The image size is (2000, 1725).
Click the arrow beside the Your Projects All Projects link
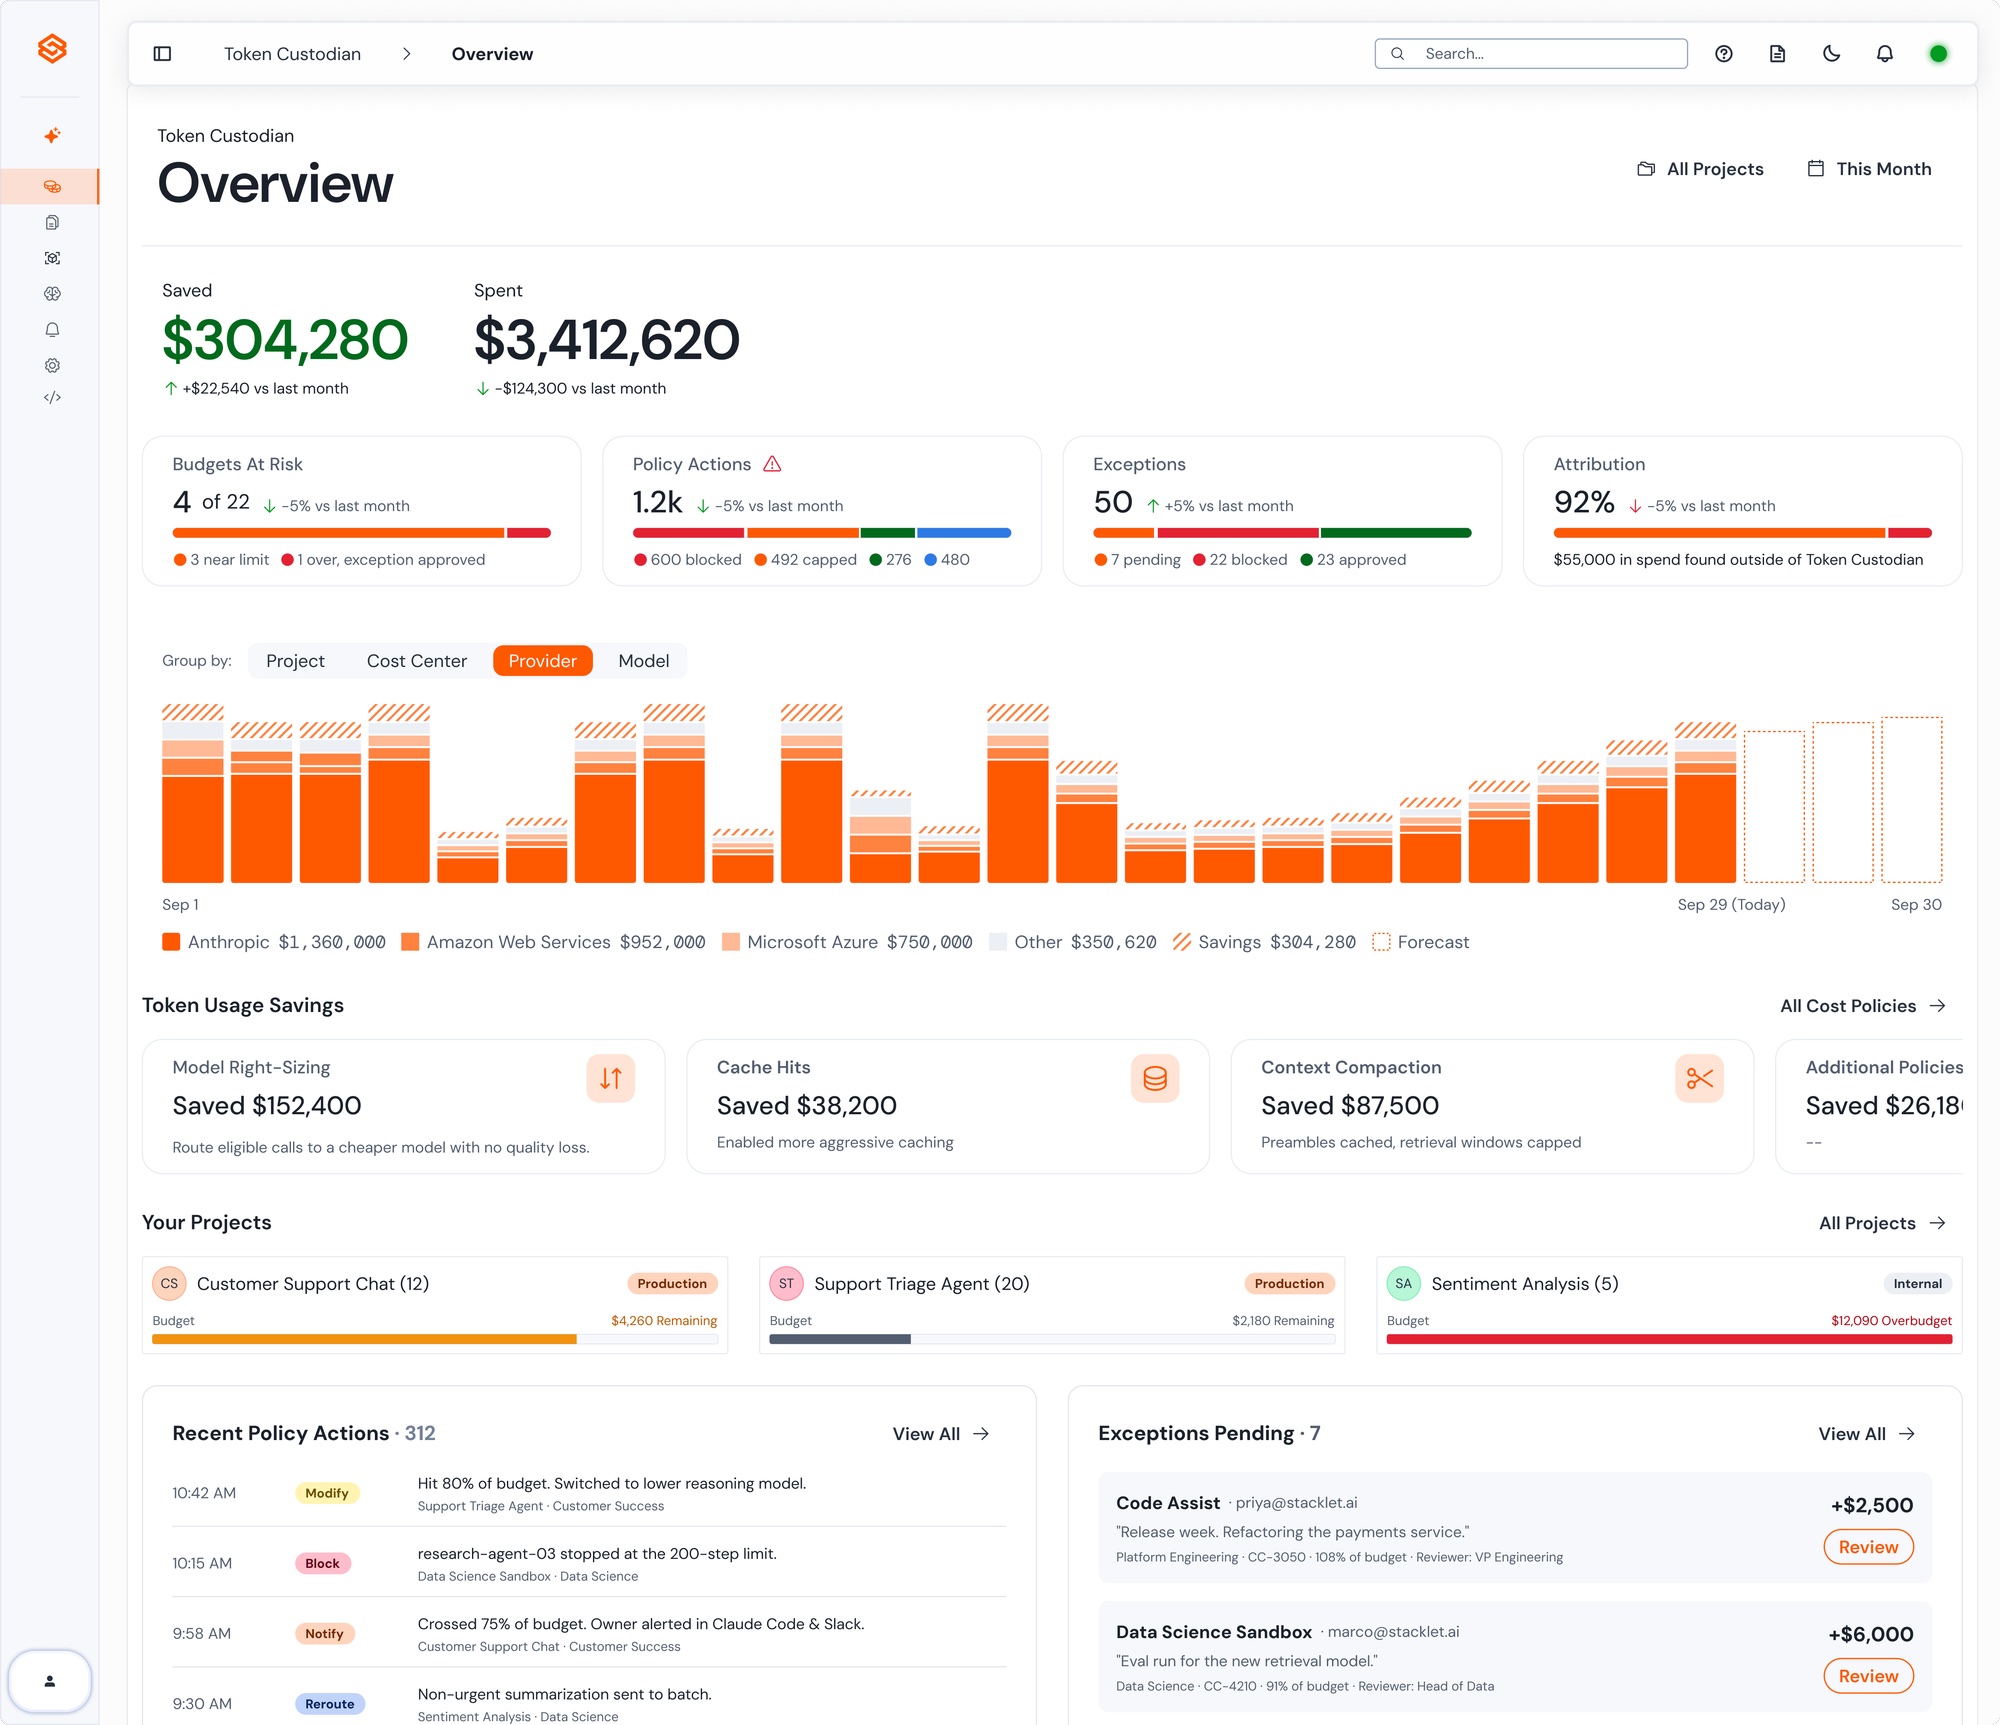[x=1938, y=1223]
